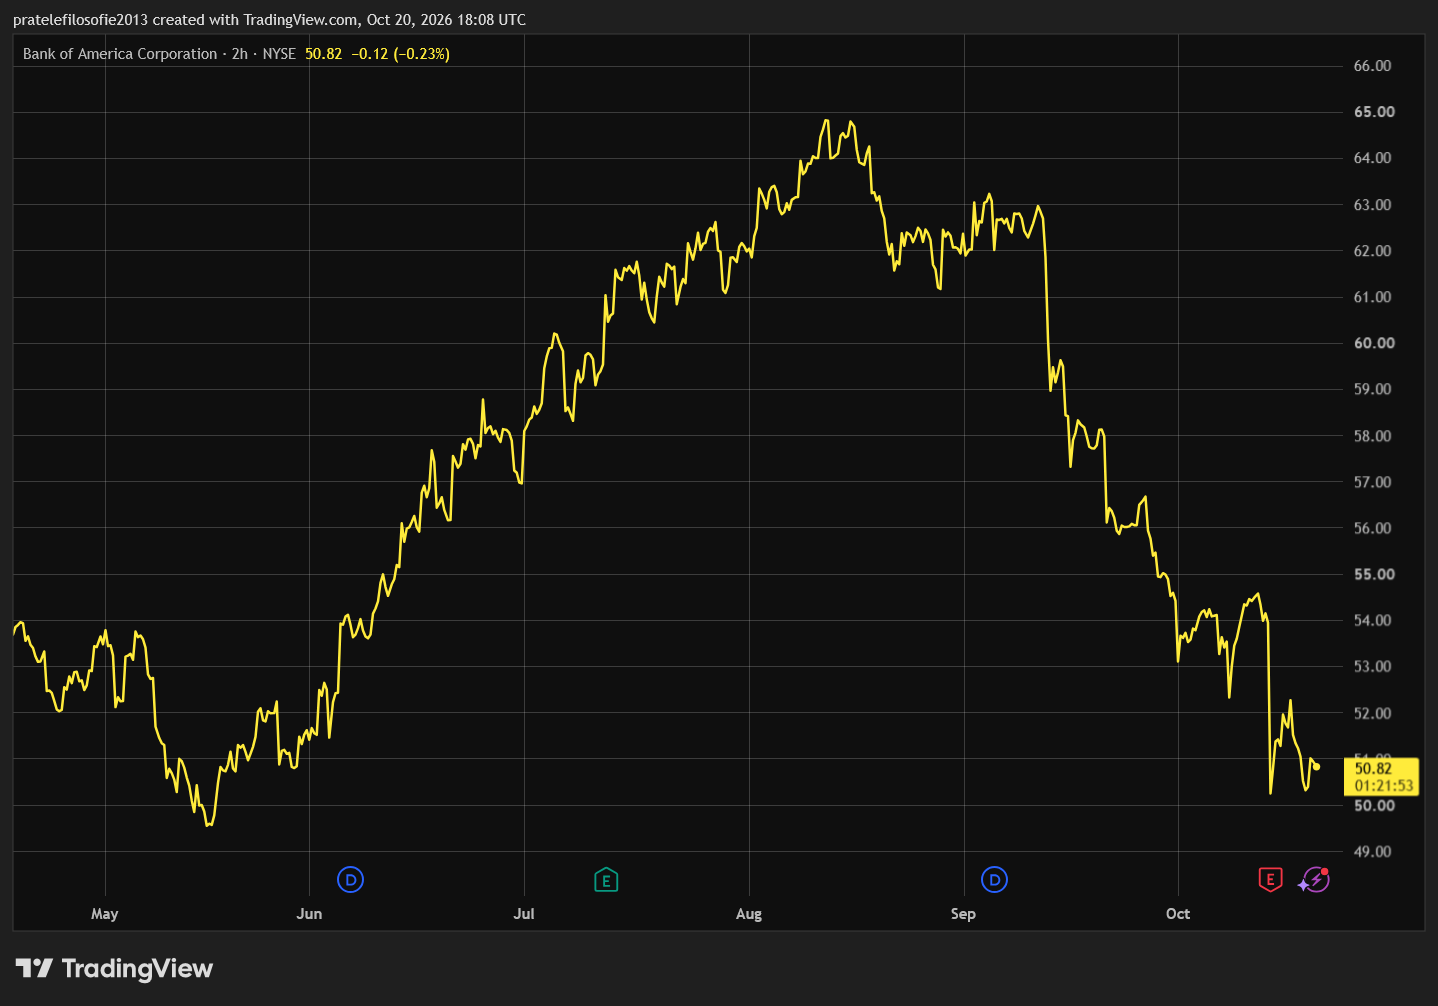Click the 55.00 price axis label

point(1374,574)
